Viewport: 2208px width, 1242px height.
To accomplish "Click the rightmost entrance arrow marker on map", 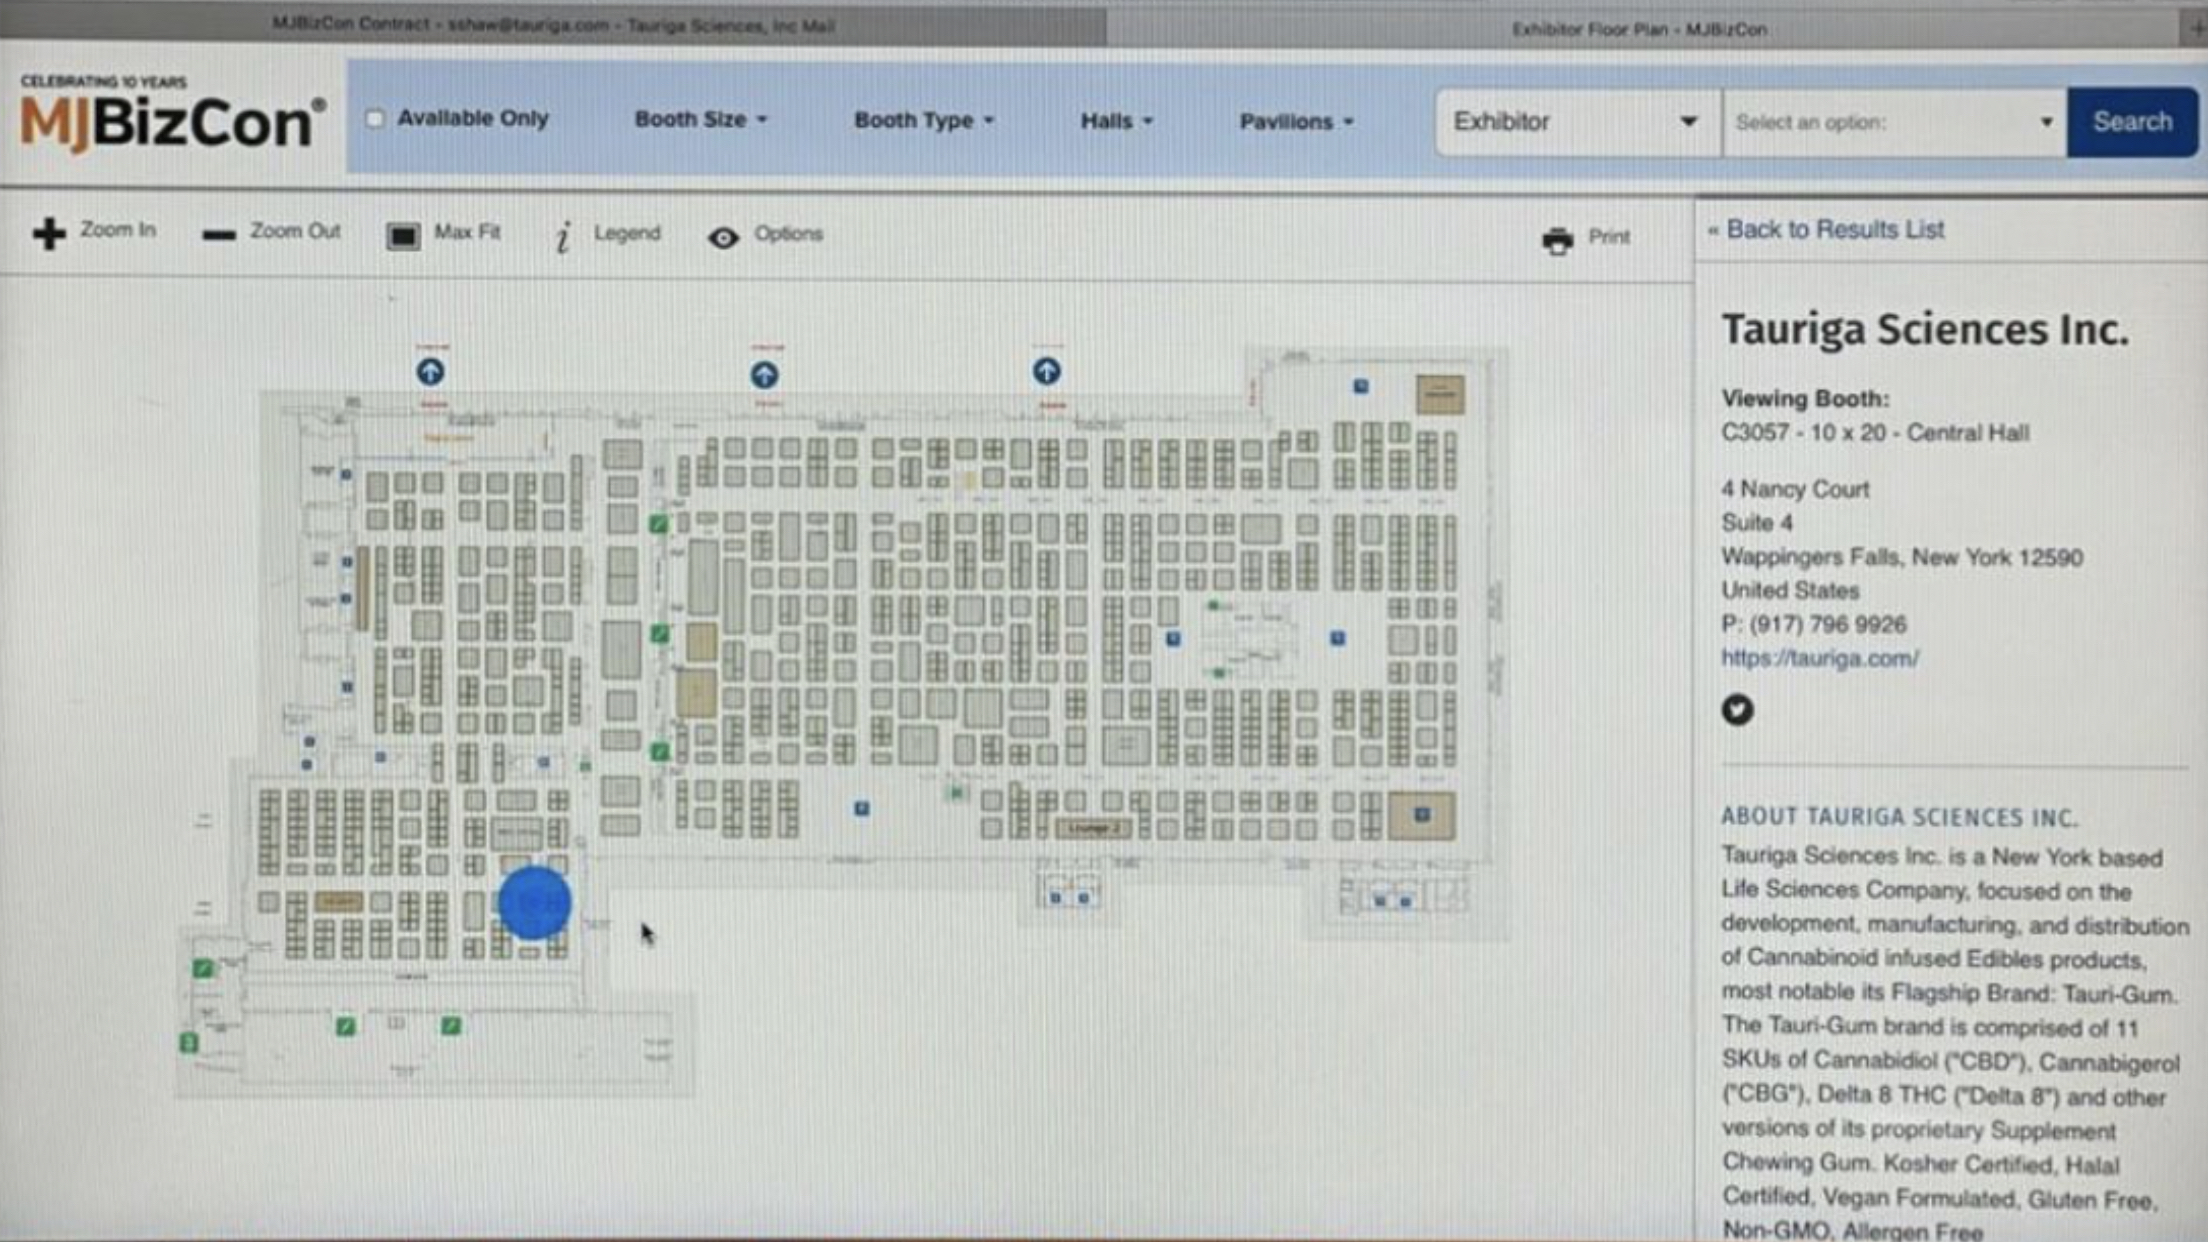I will (x=1046, y=372).
